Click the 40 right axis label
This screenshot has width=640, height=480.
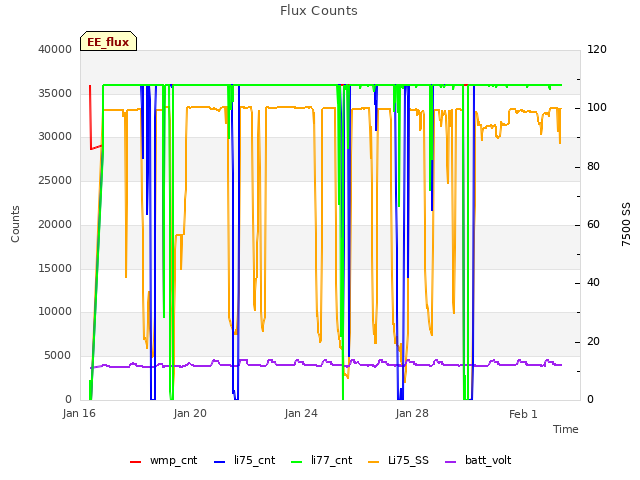click(593, 282)
